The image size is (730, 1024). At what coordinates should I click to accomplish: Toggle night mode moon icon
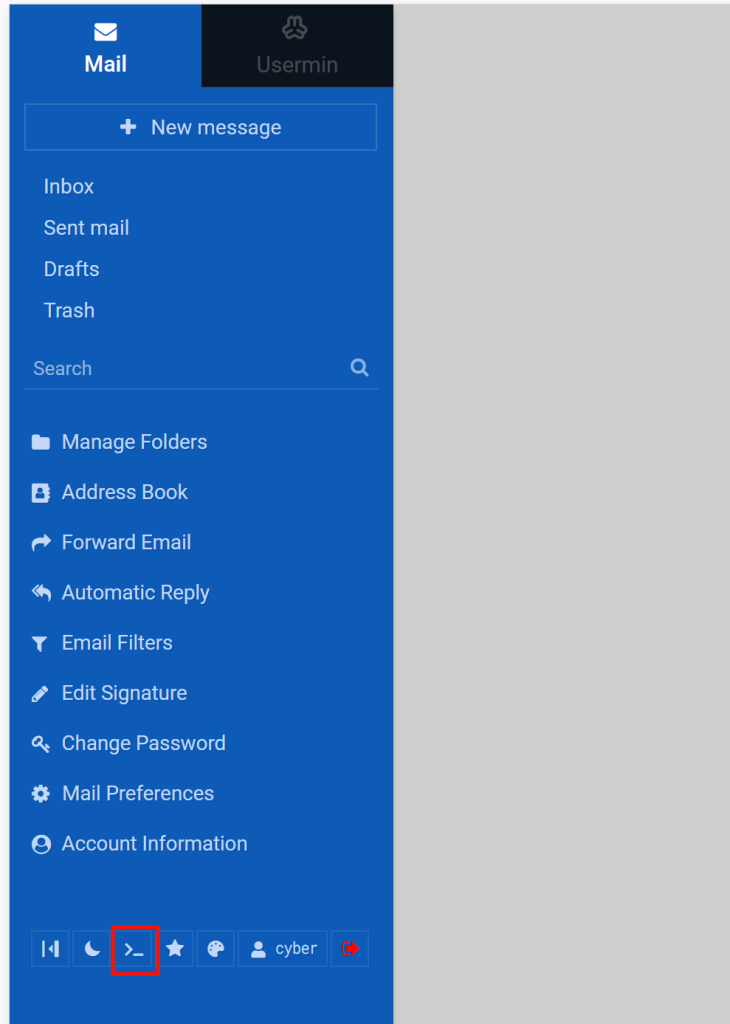click(x=92, y=949)
